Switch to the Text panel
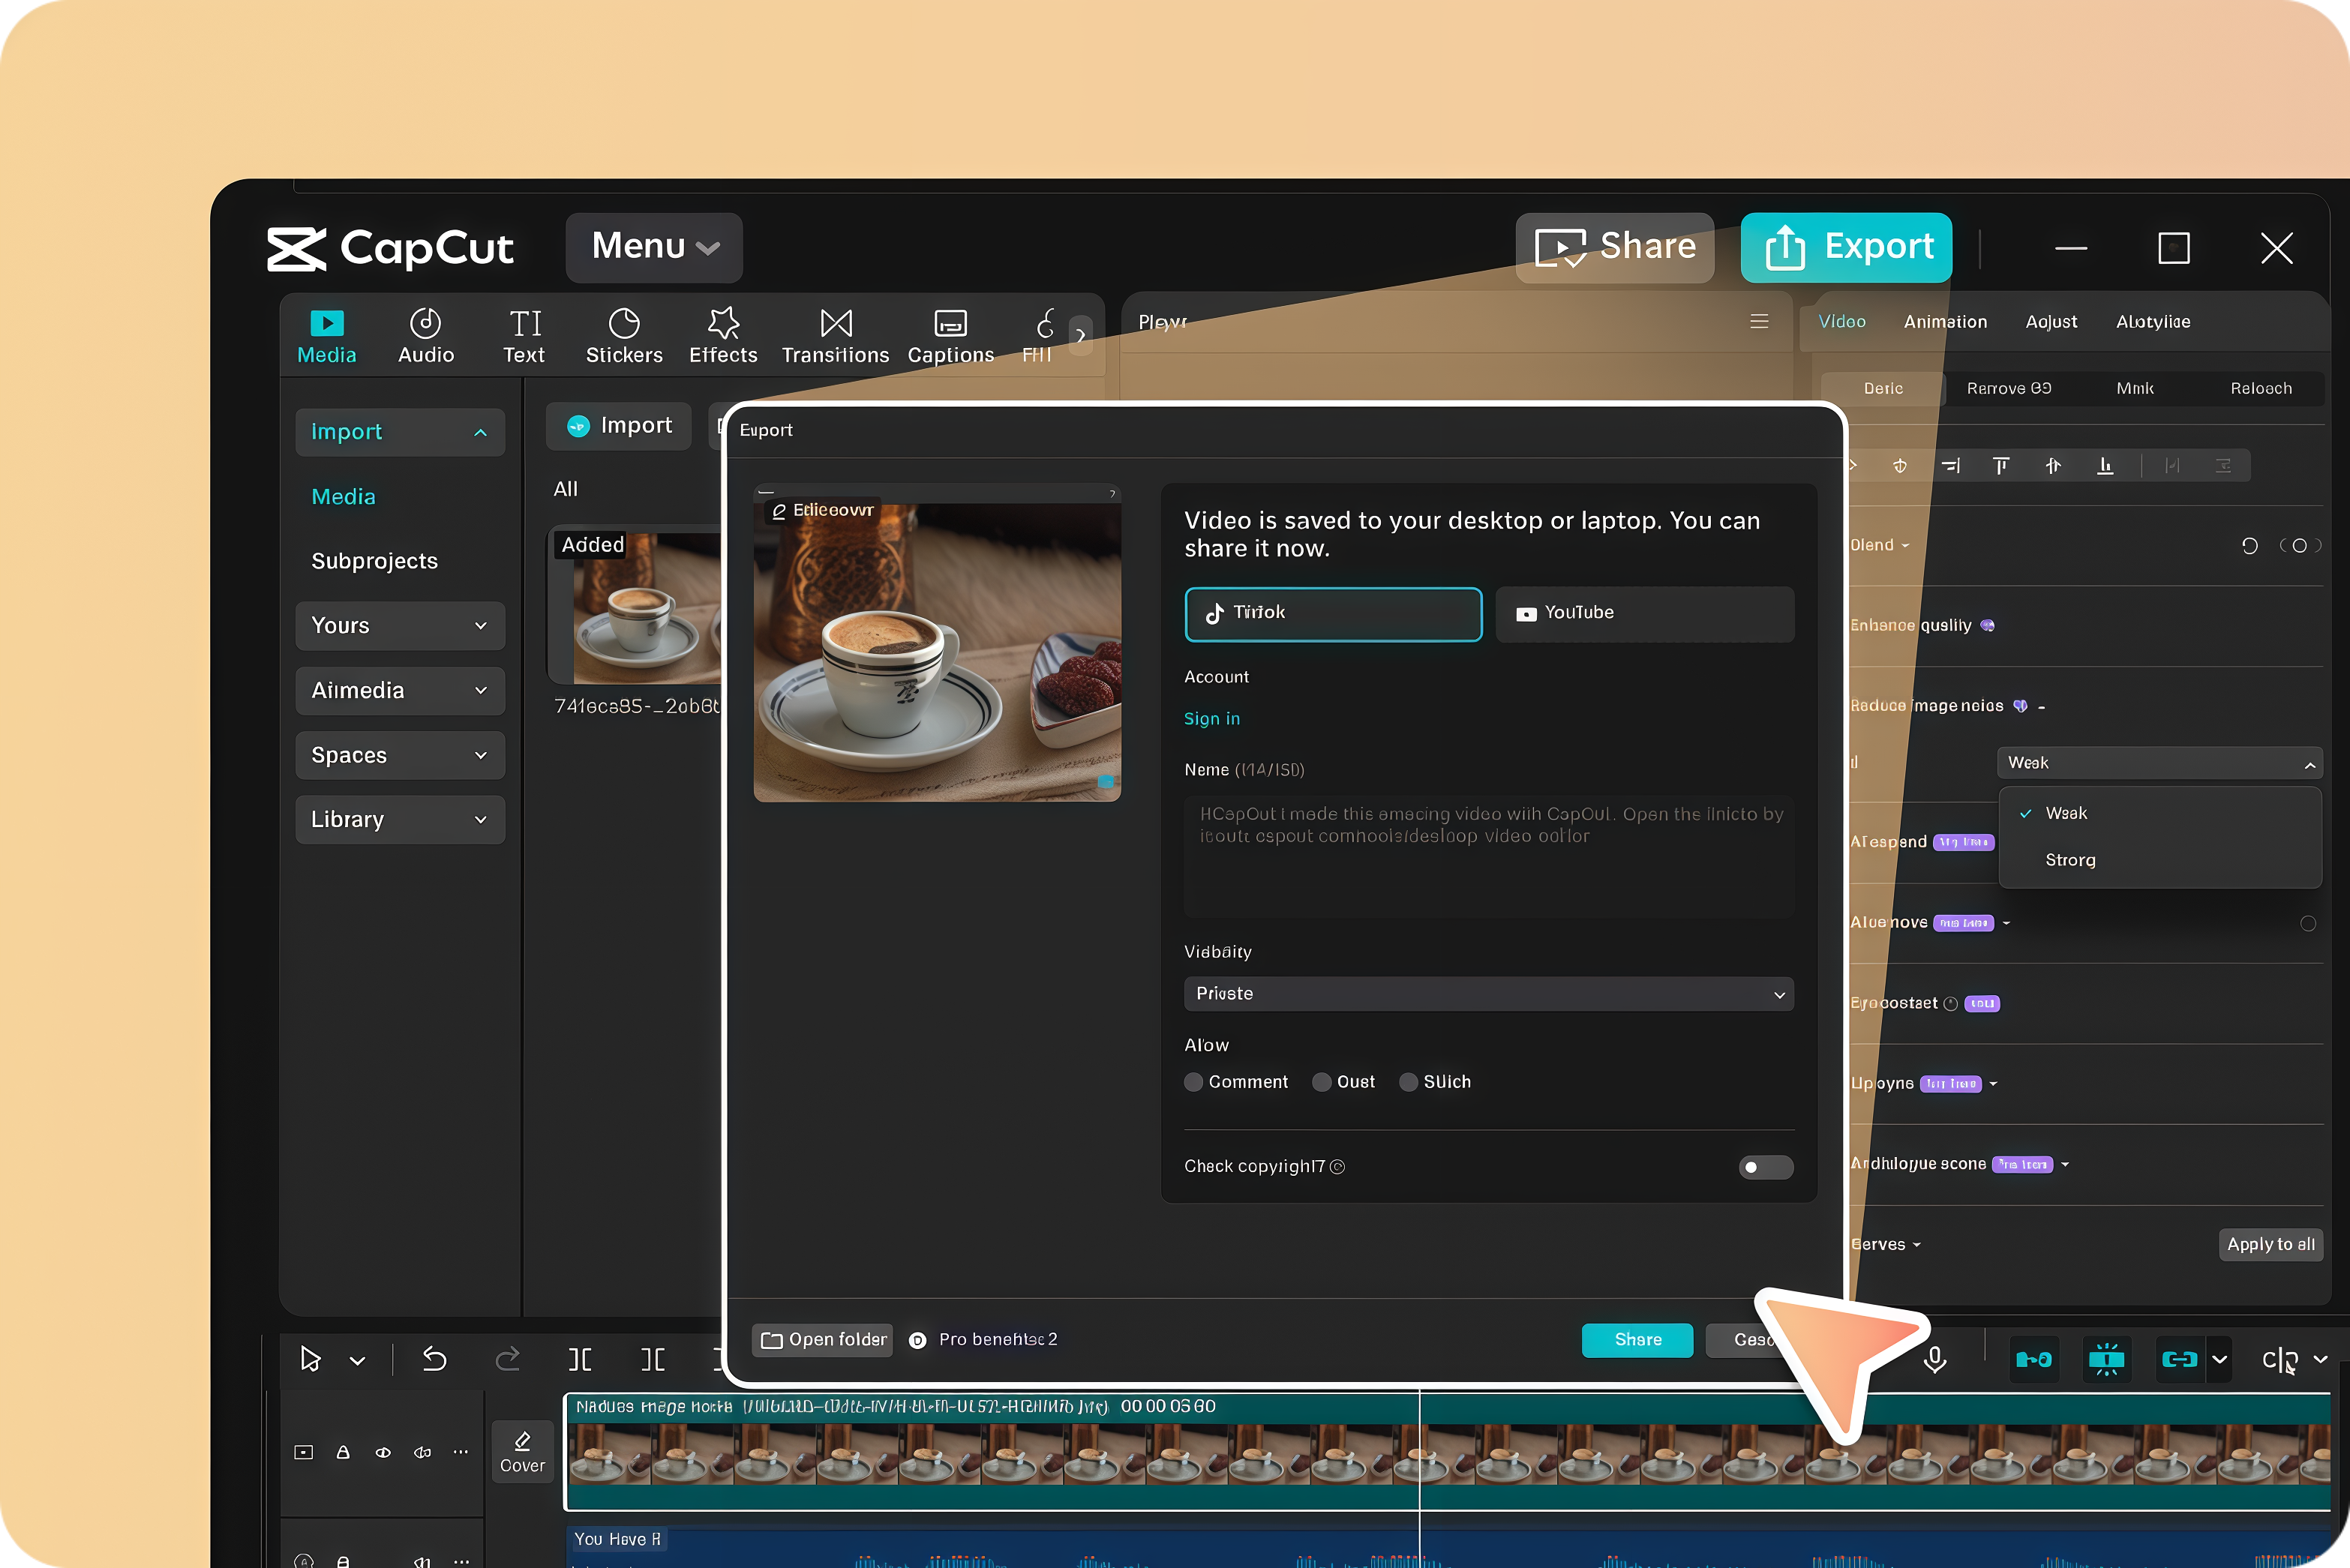 coord(524,335)
